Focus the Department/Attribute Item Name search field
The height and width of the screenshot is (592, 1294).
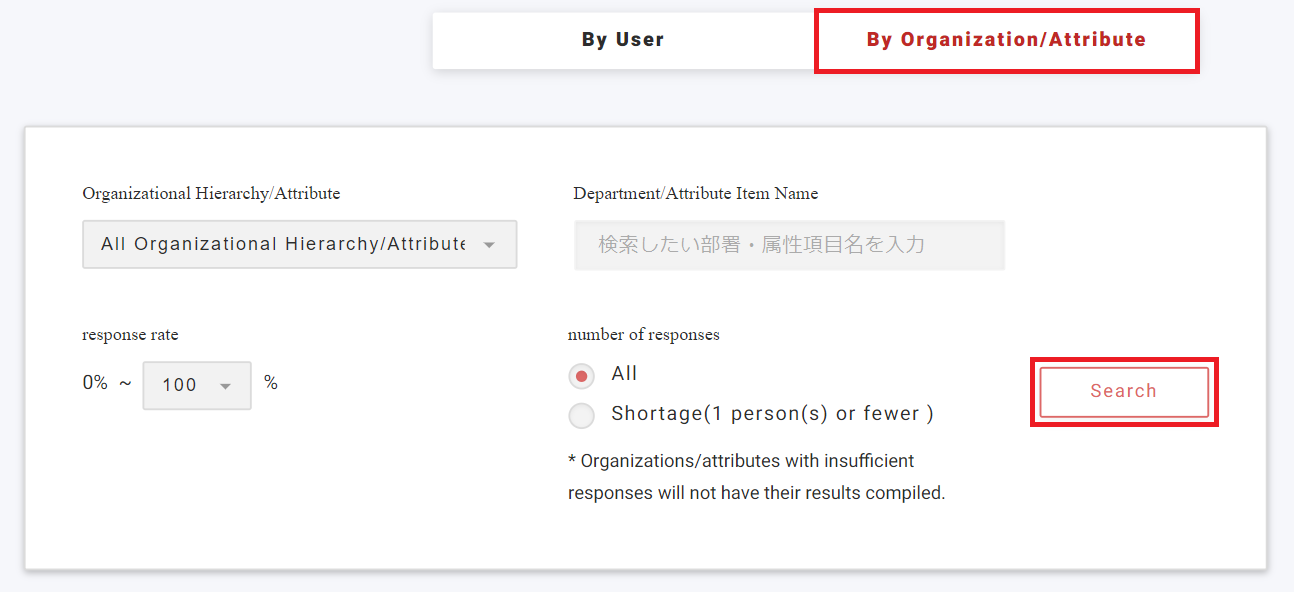pos(789,245)
